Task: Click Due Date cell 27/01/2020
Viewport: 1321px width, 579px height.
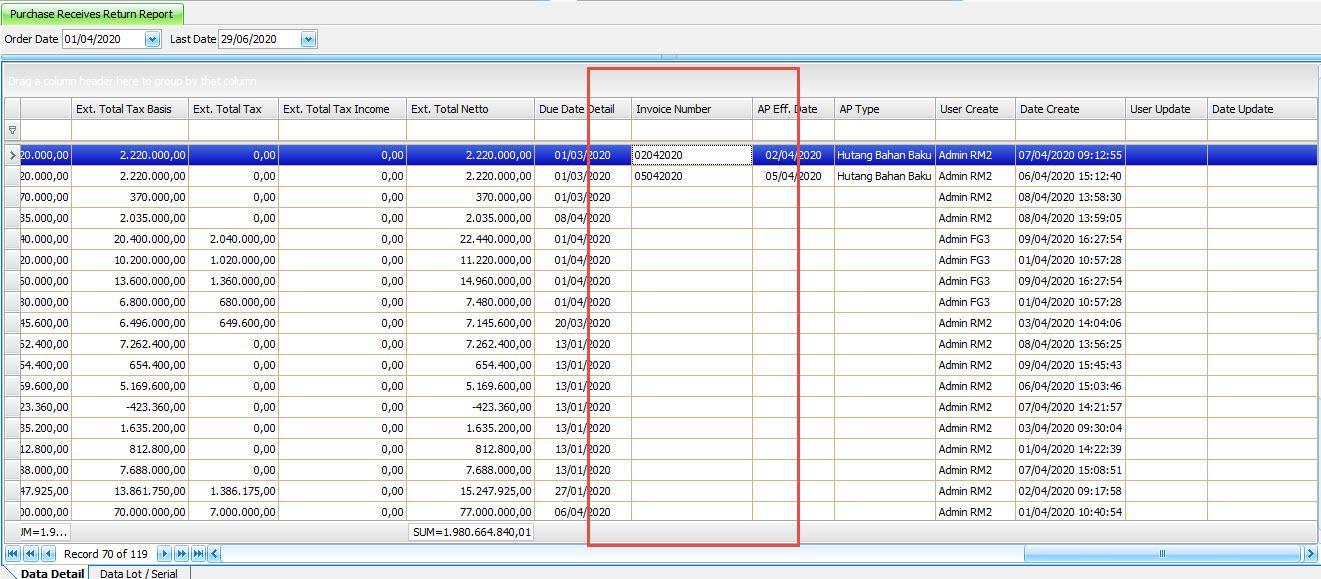Action: pyautogui.click(x=582, y=491)
